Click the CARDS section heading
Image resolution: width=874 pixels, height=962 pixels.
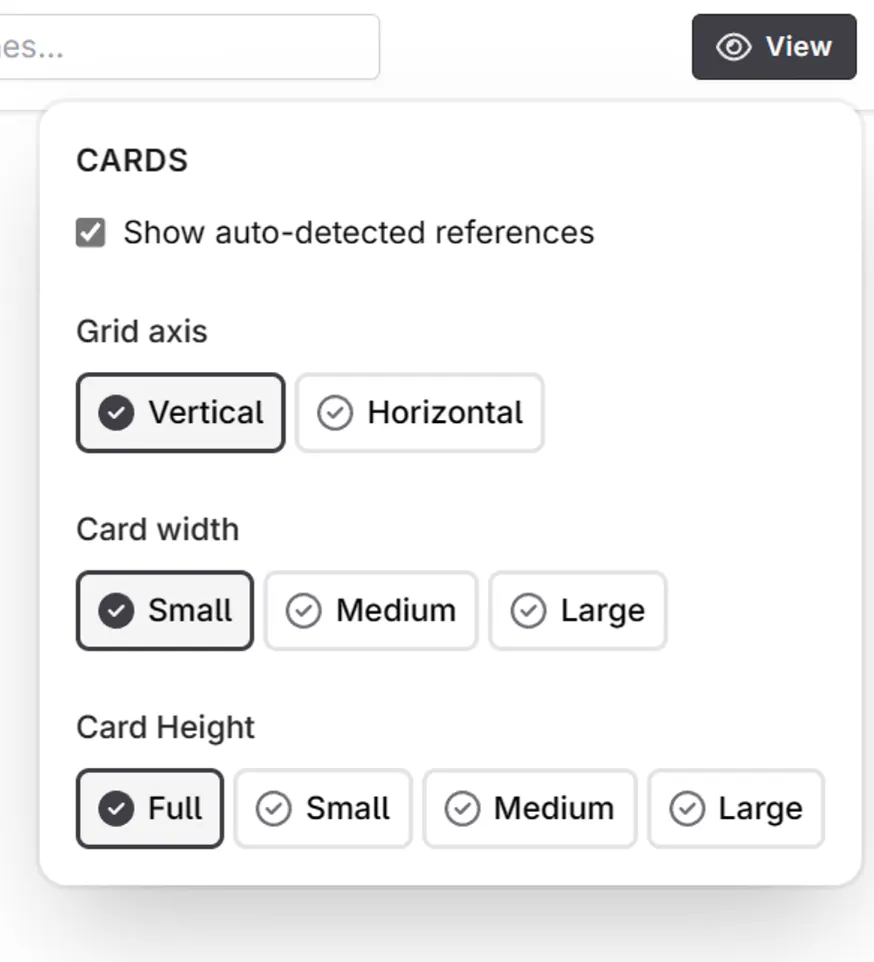tap(131, 160)
